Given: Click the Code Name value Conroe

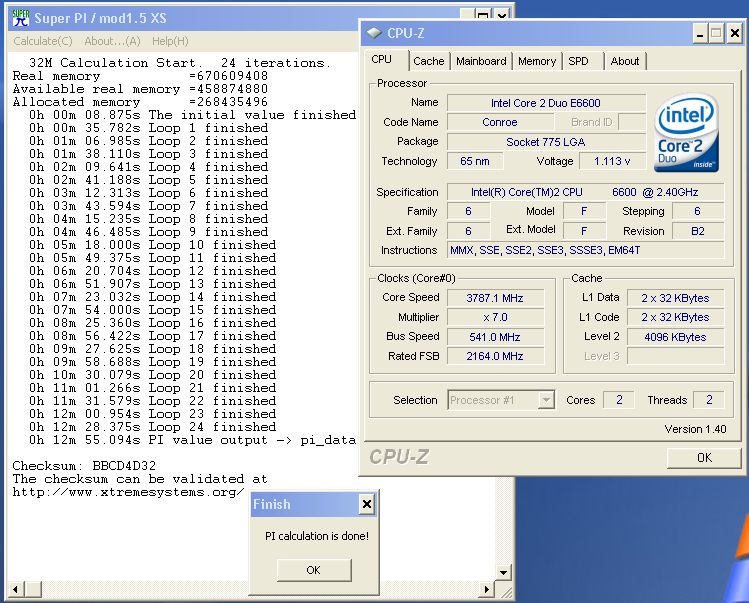Looking at the screenshot, I should (x=500, y=122).
